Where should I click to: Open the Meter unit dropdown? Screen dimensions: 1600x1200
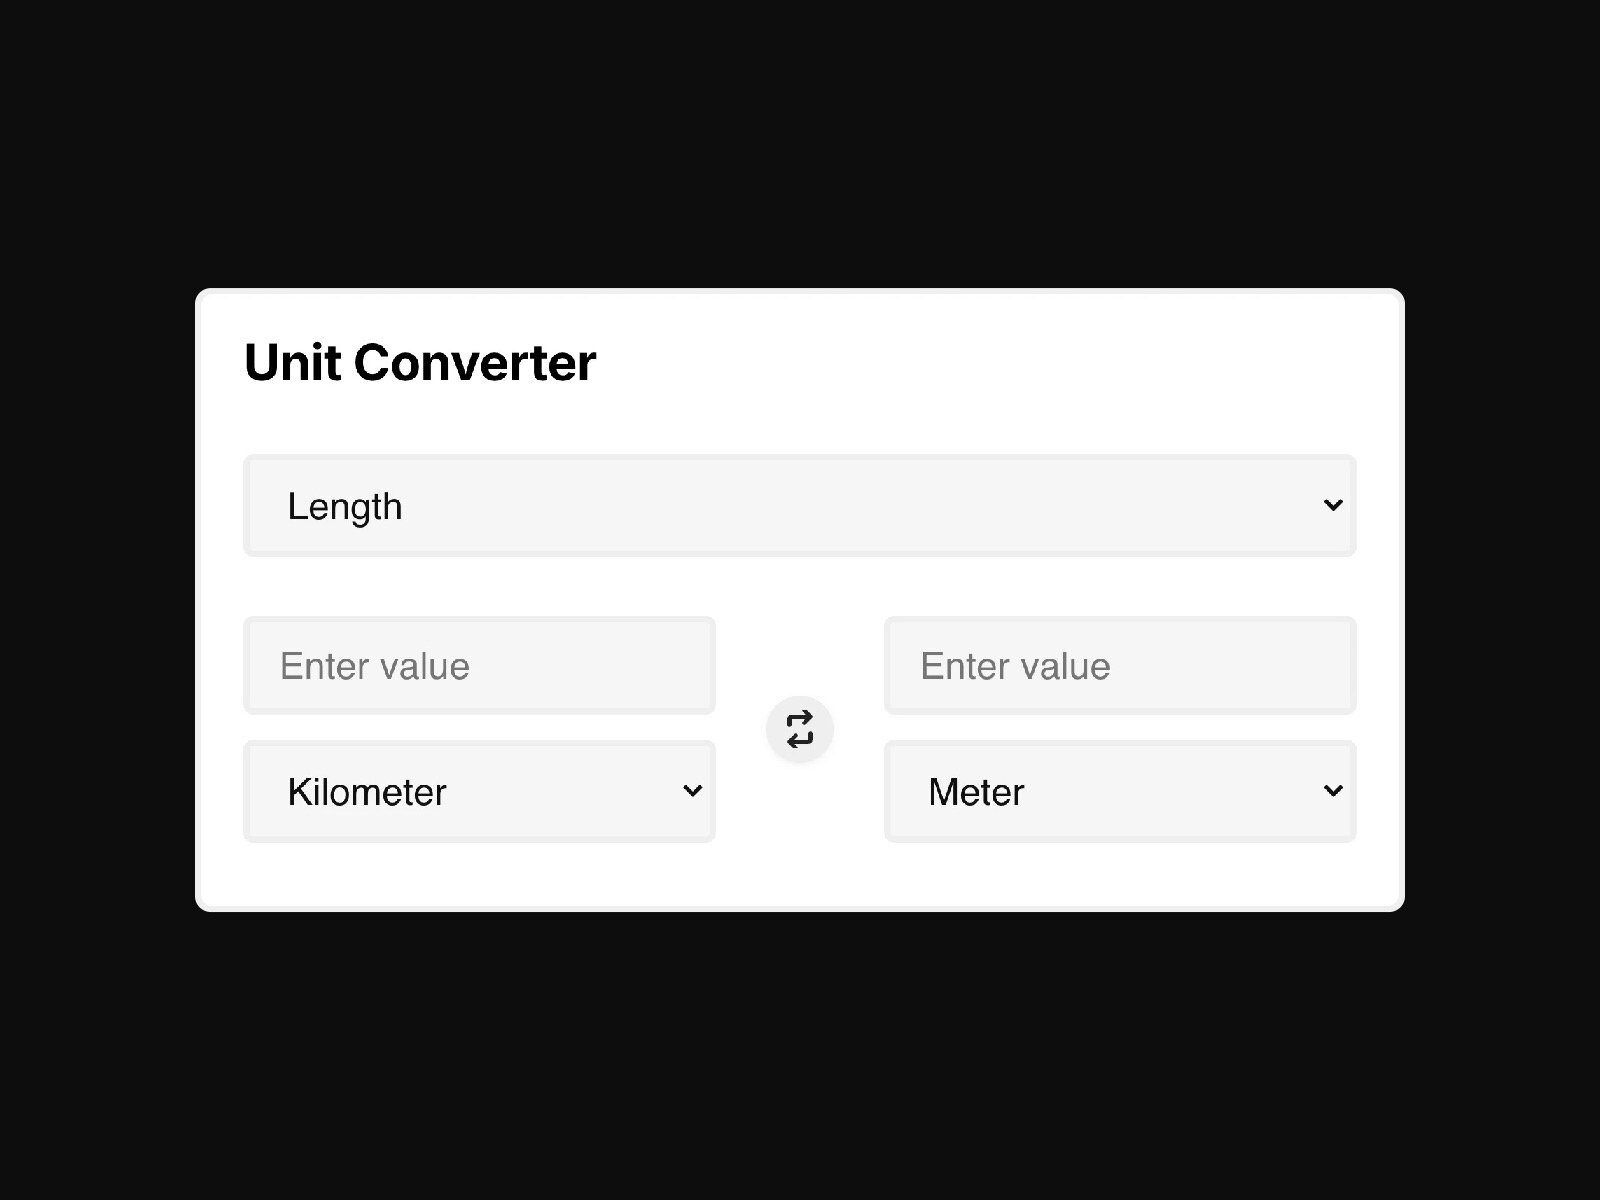[x=1119, y=791]
